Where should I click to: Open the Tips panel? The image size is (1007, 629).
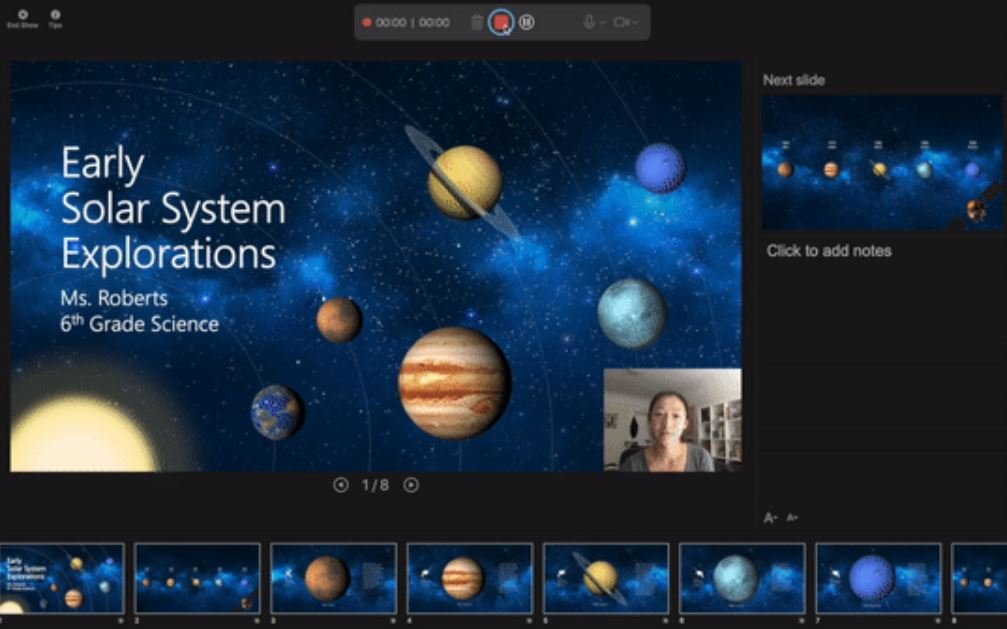point(55,18)
